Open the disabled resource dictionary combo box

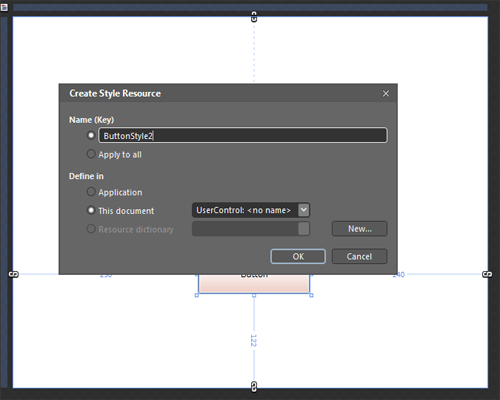click(251, 229)
